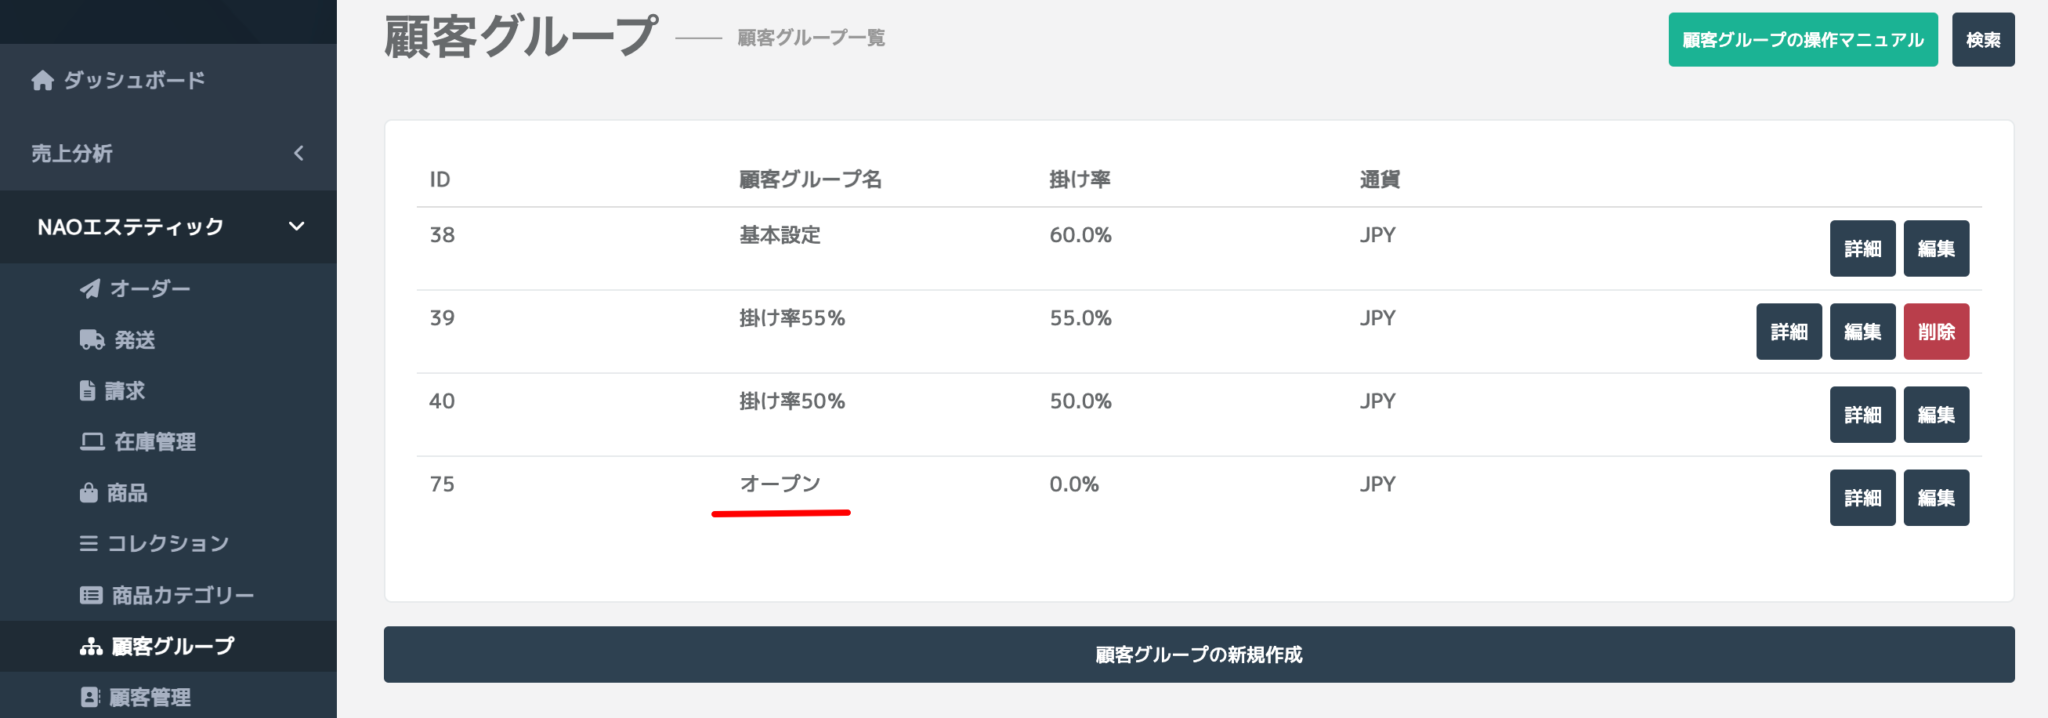Click the shipping truck icon
This screenshot has width=2048, height=718.
click(x=92, y=340)
